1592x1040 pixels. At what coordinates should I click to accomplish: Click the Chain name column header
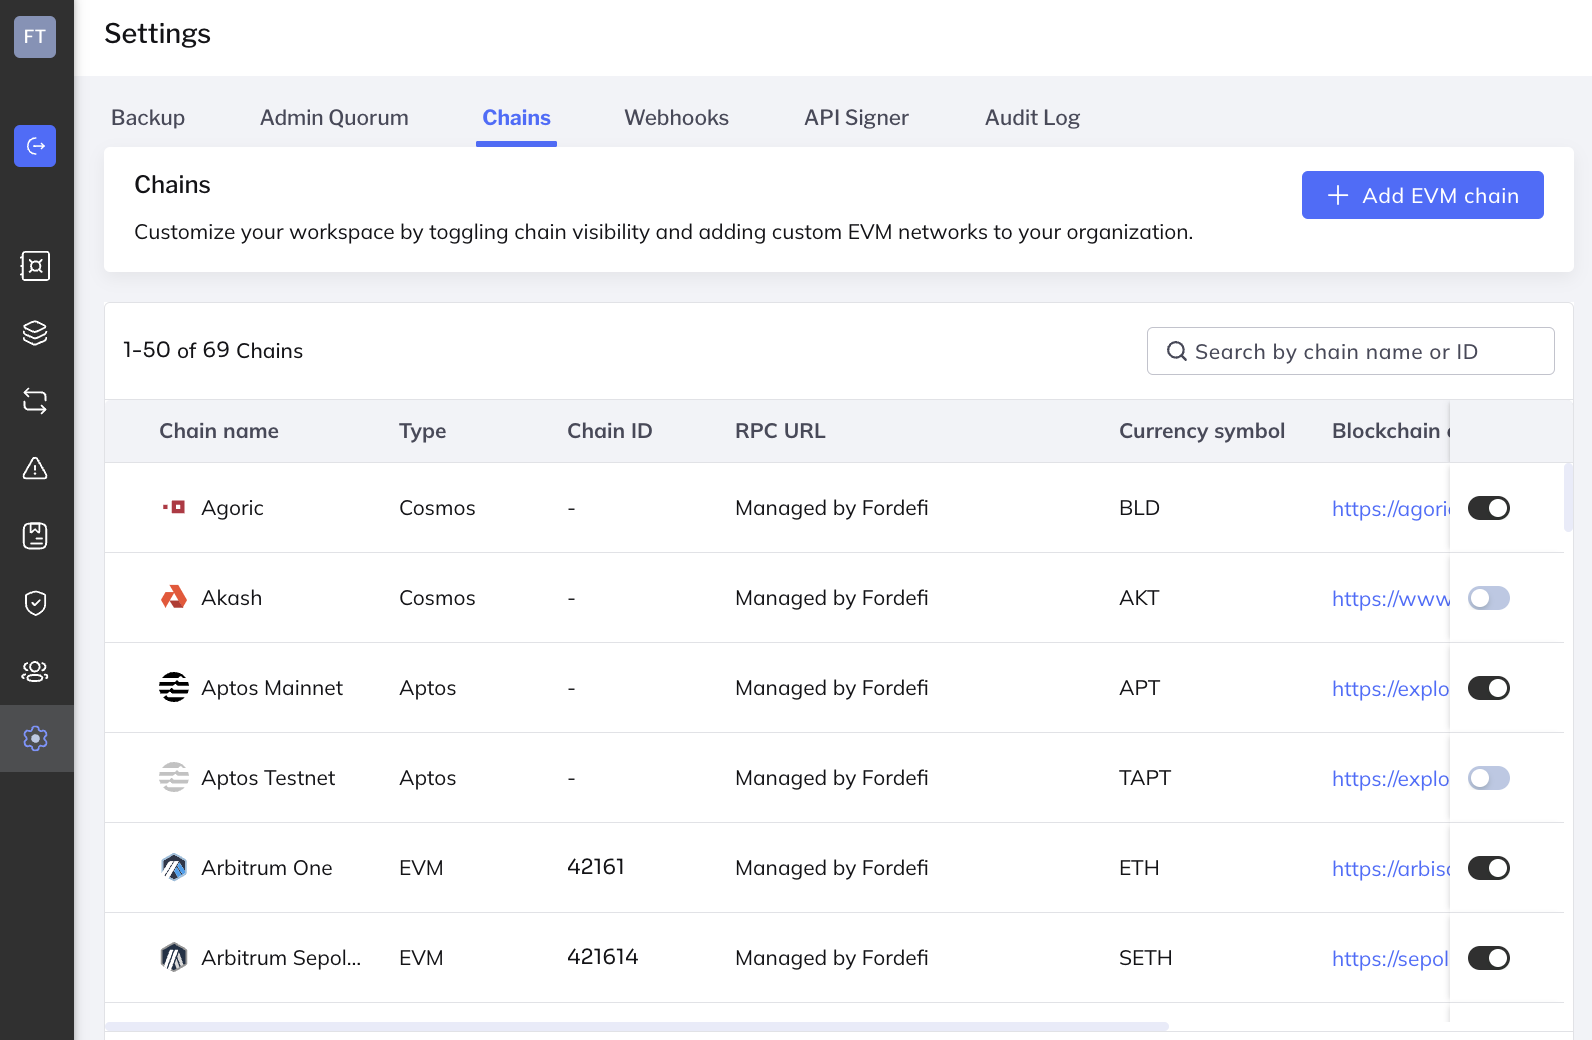[219, 431]
